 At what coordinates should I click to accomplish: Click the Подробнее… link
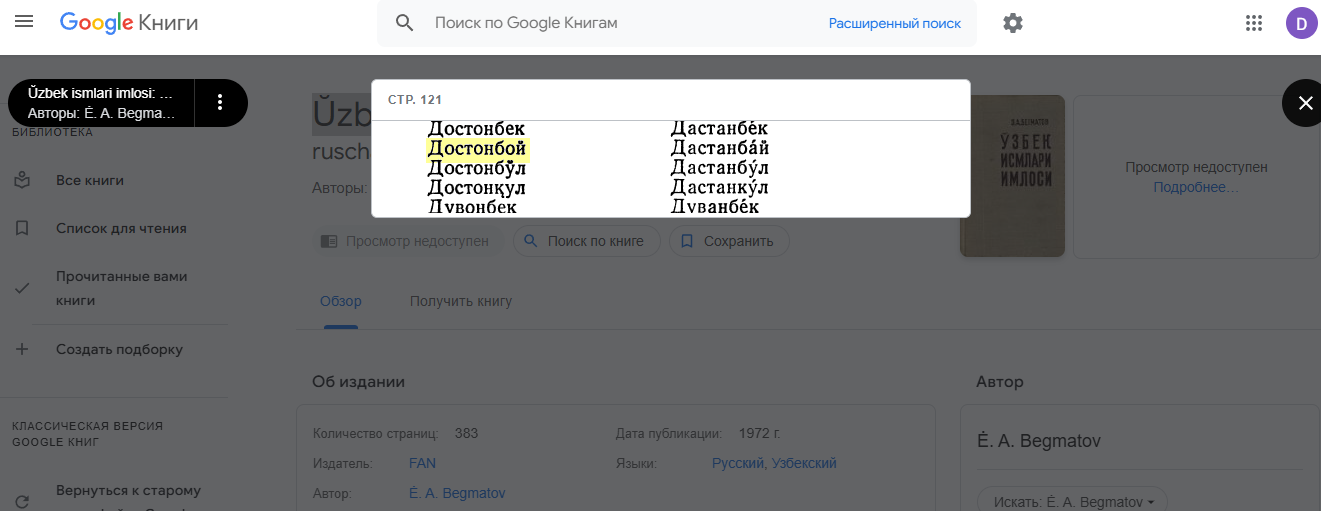(1195, 187)
